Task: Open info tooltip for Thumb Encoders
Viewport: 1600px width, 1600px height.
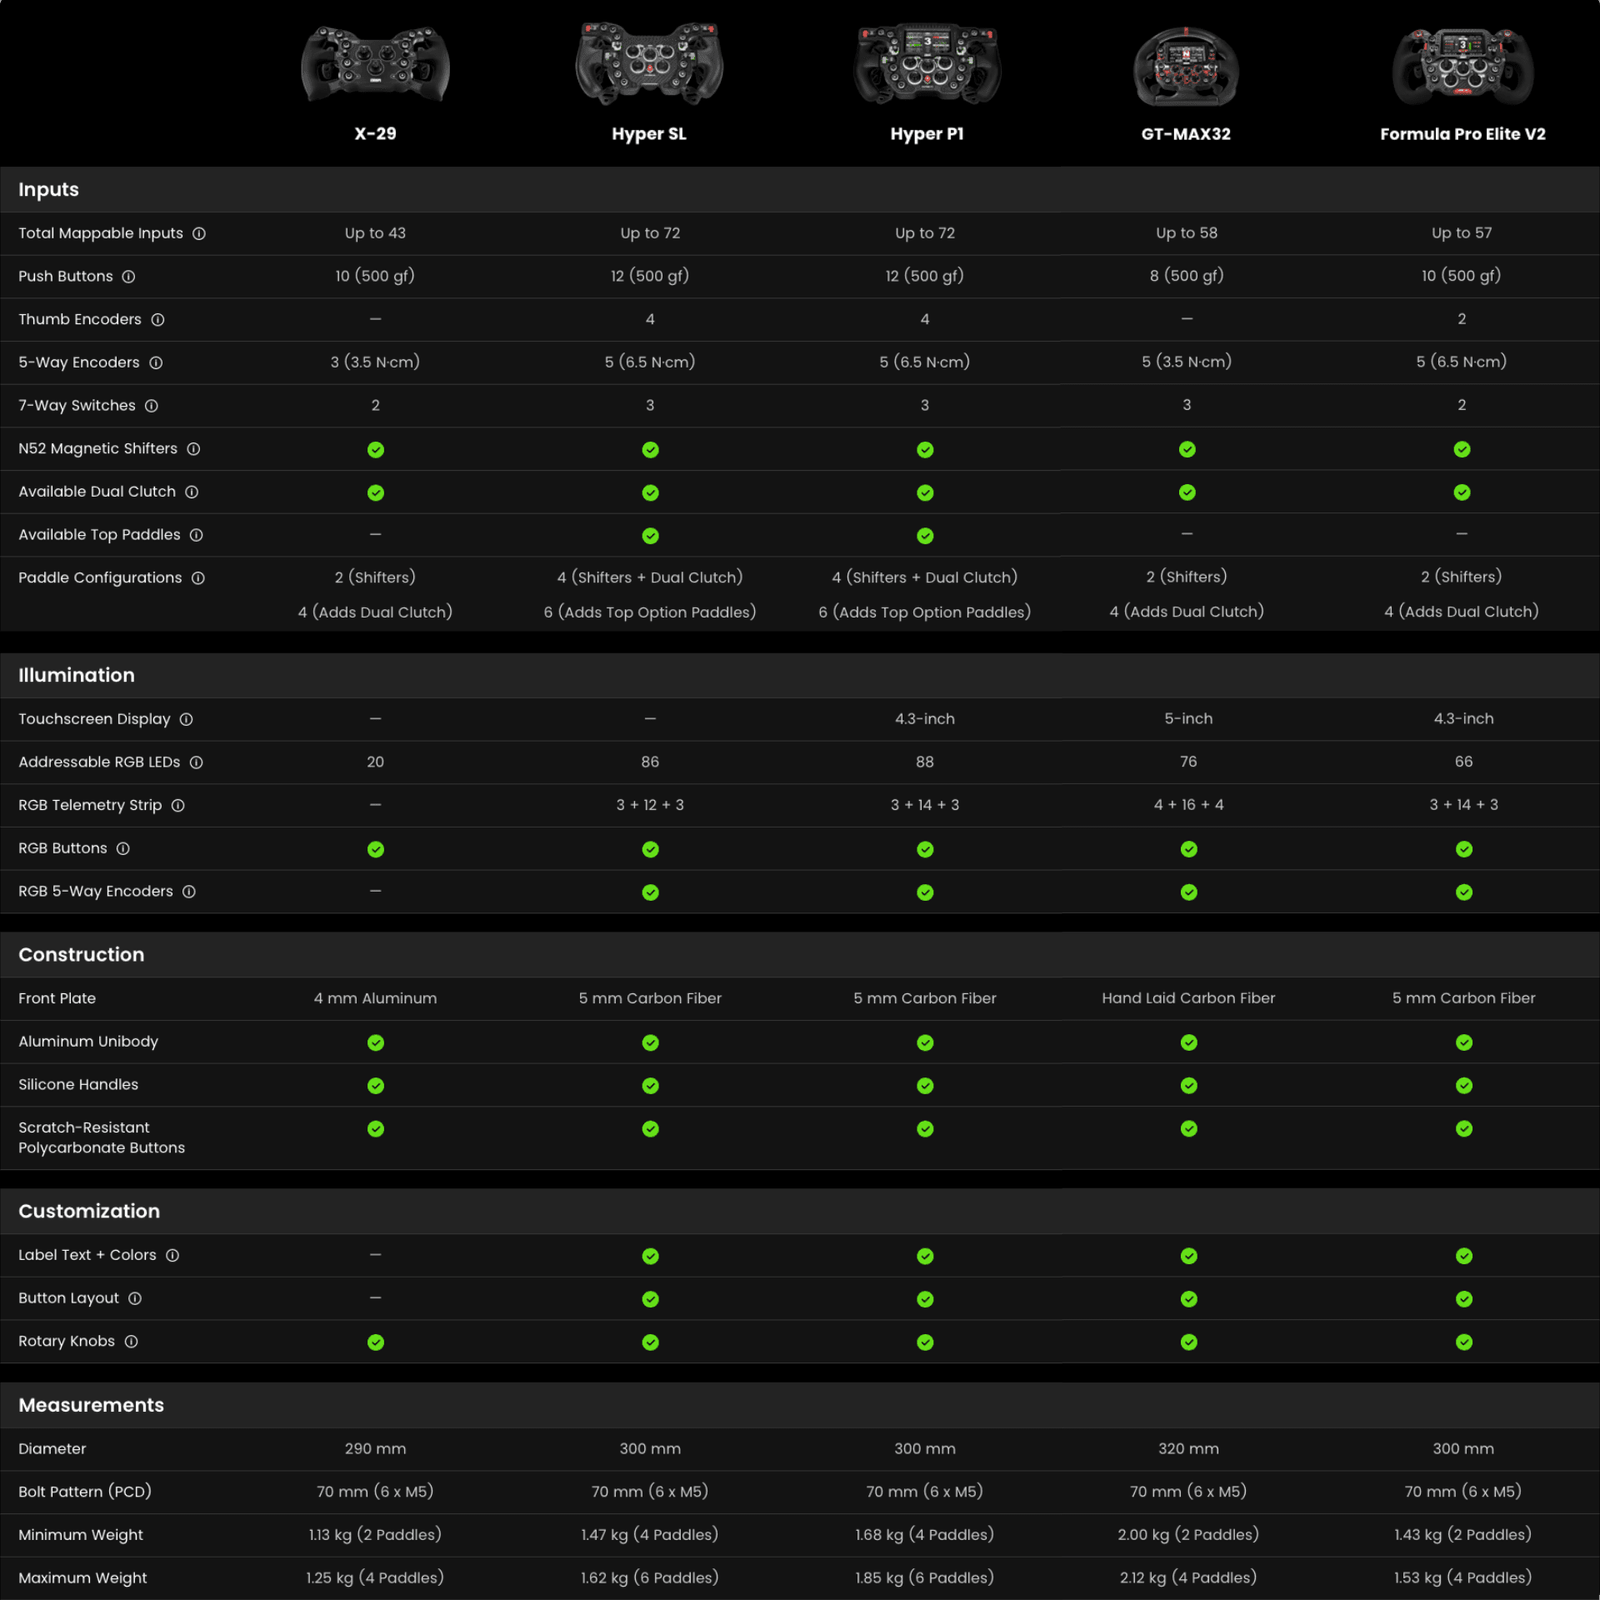Action: (157, 320)
